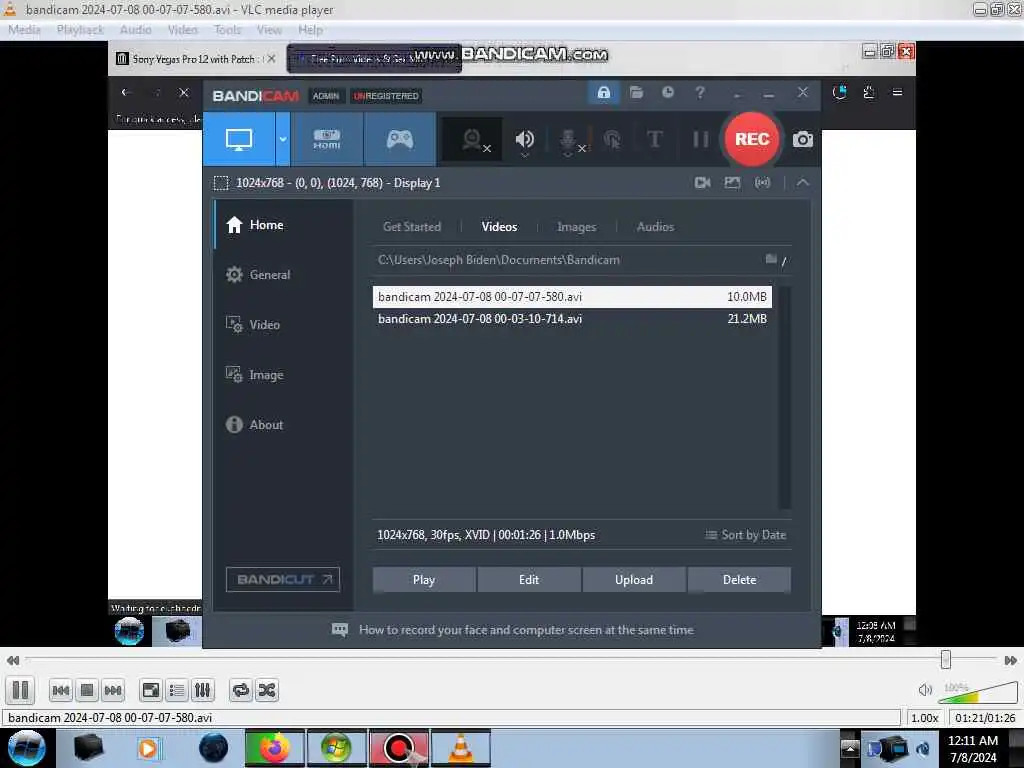Screen dimensions: 1024x768
Task: Open the scheduled recording clock icon
Action: (667, 92)
